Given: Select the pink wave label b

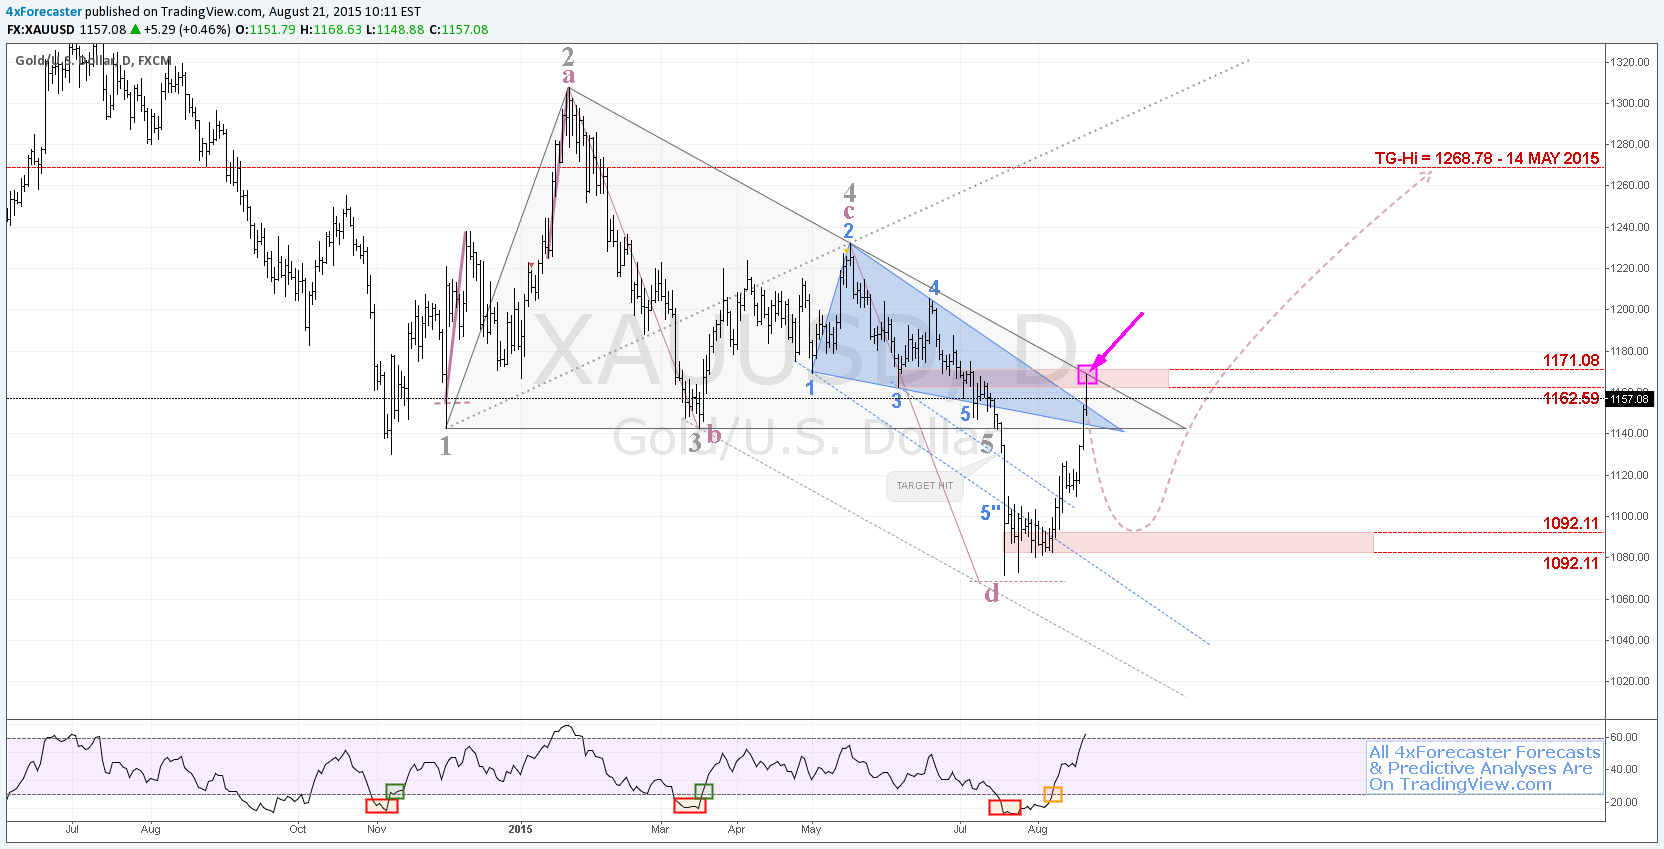Looking at the screenshot, I should (714, 434).
